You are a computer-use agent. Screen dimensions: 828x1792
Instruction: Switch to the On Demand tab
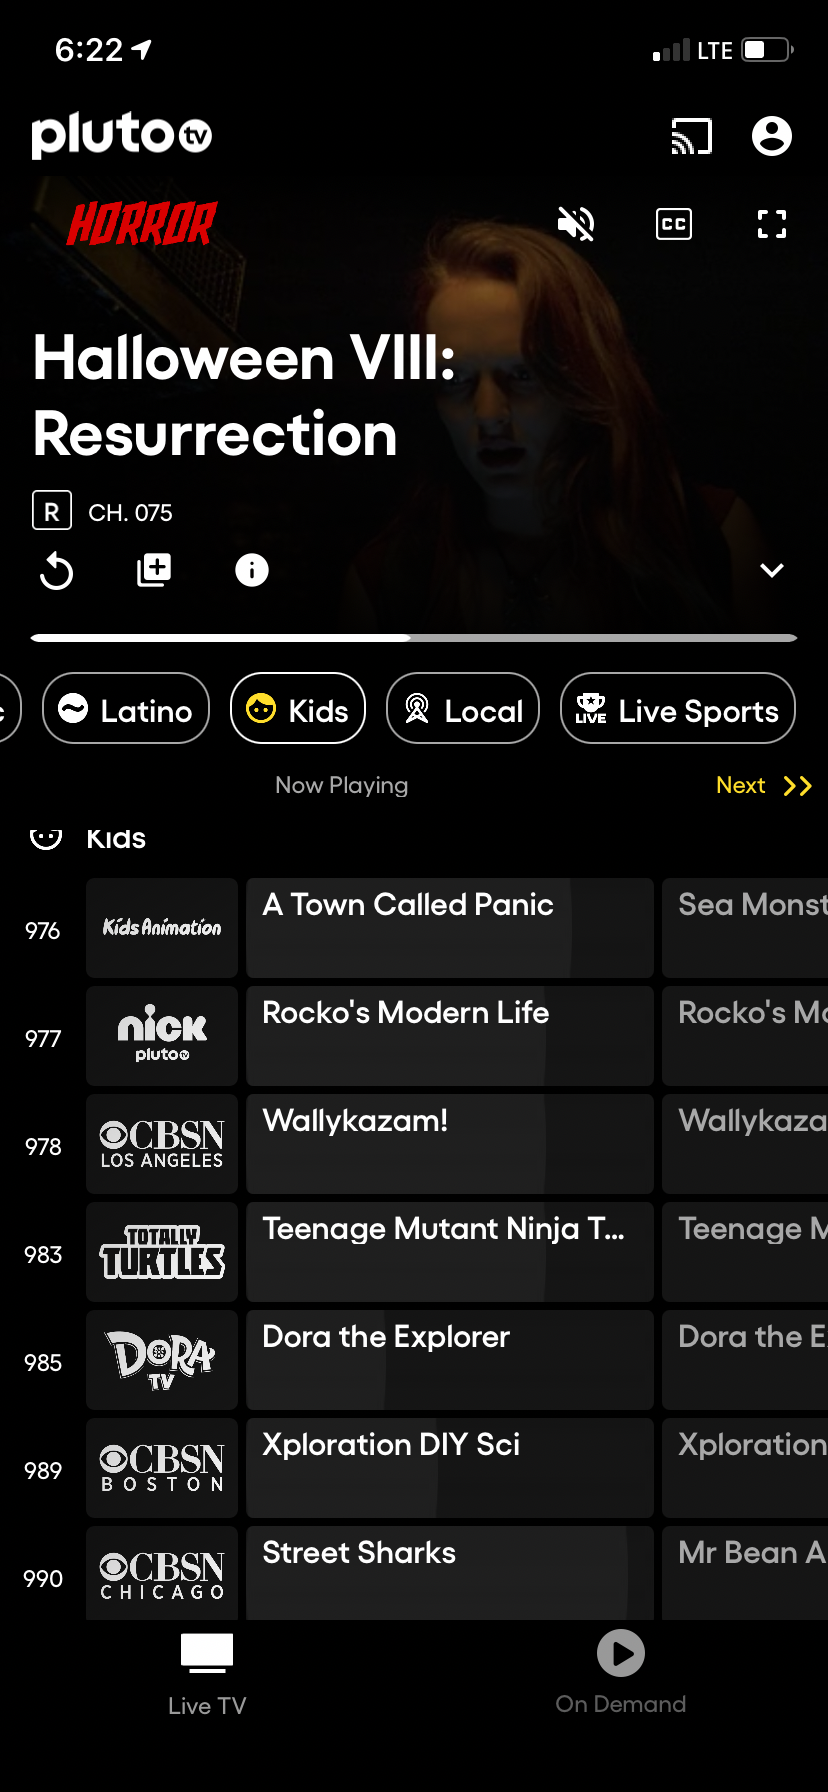tap(620, 1670)
